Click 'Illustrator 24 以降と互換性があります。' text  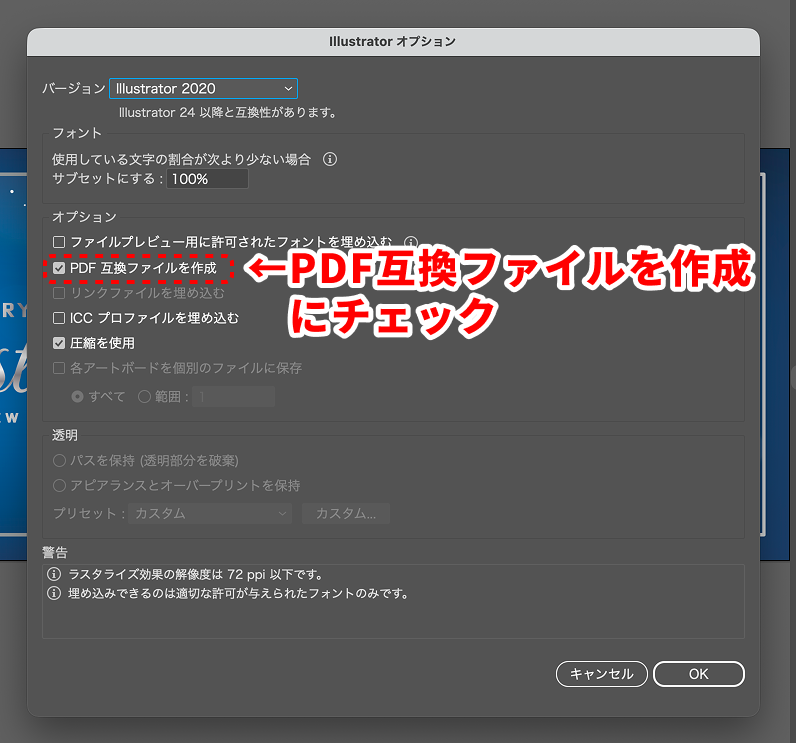[x=228, y=113]
